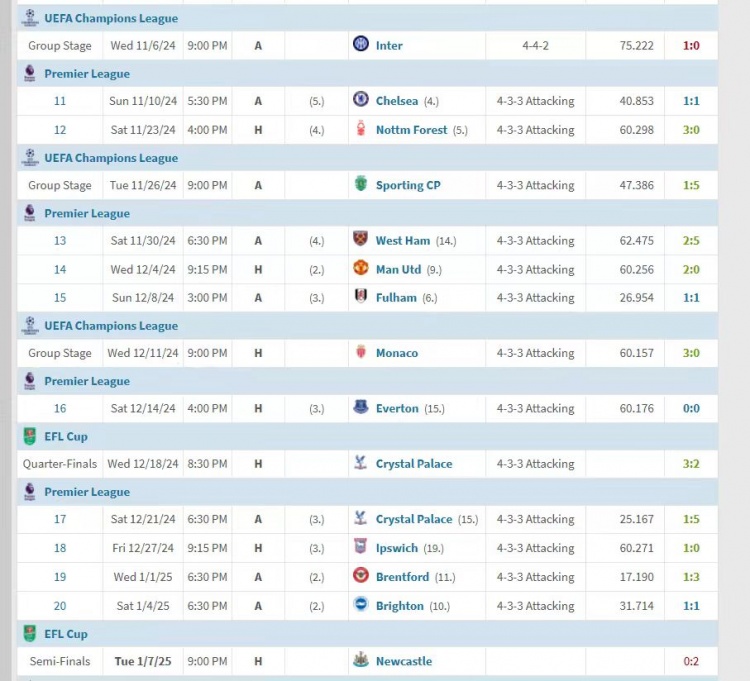The width and height of the screenshot is (750, 681).
Task: Click attendance value 75.222
Action: pyautogui.click(x=636, y=45)
